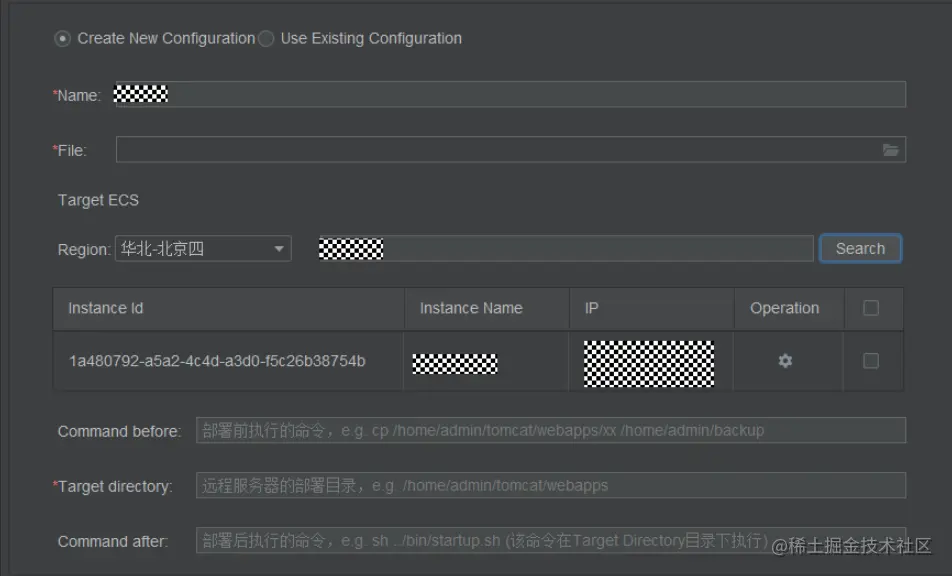Select Use Existing Configuration radio button

click(x=266, y=39)
